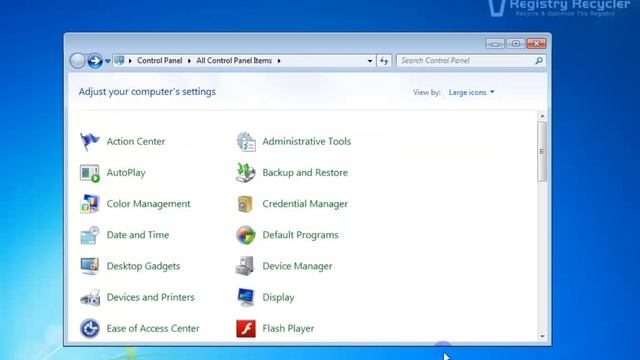Viewport: 640px width, 360px height.
Task: Click the Device Manager icon
Action: pos(245,266)
